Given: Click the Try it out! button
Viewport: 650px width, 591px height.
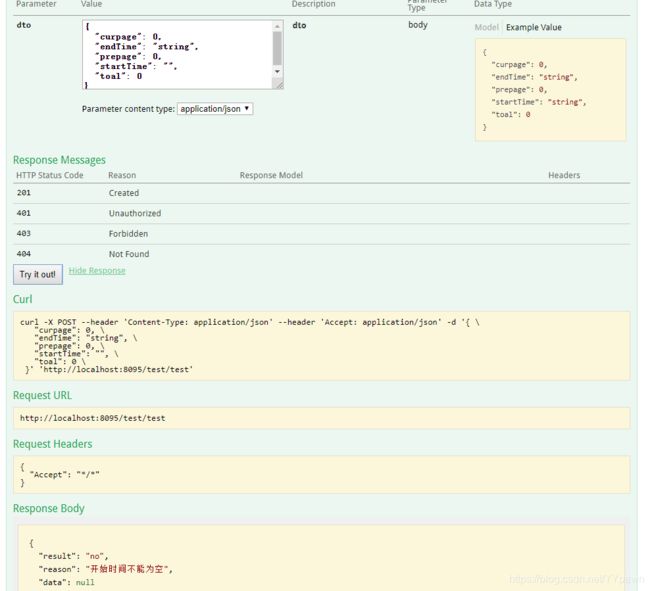Looking at the screenshot, I should tap(38, 274).
